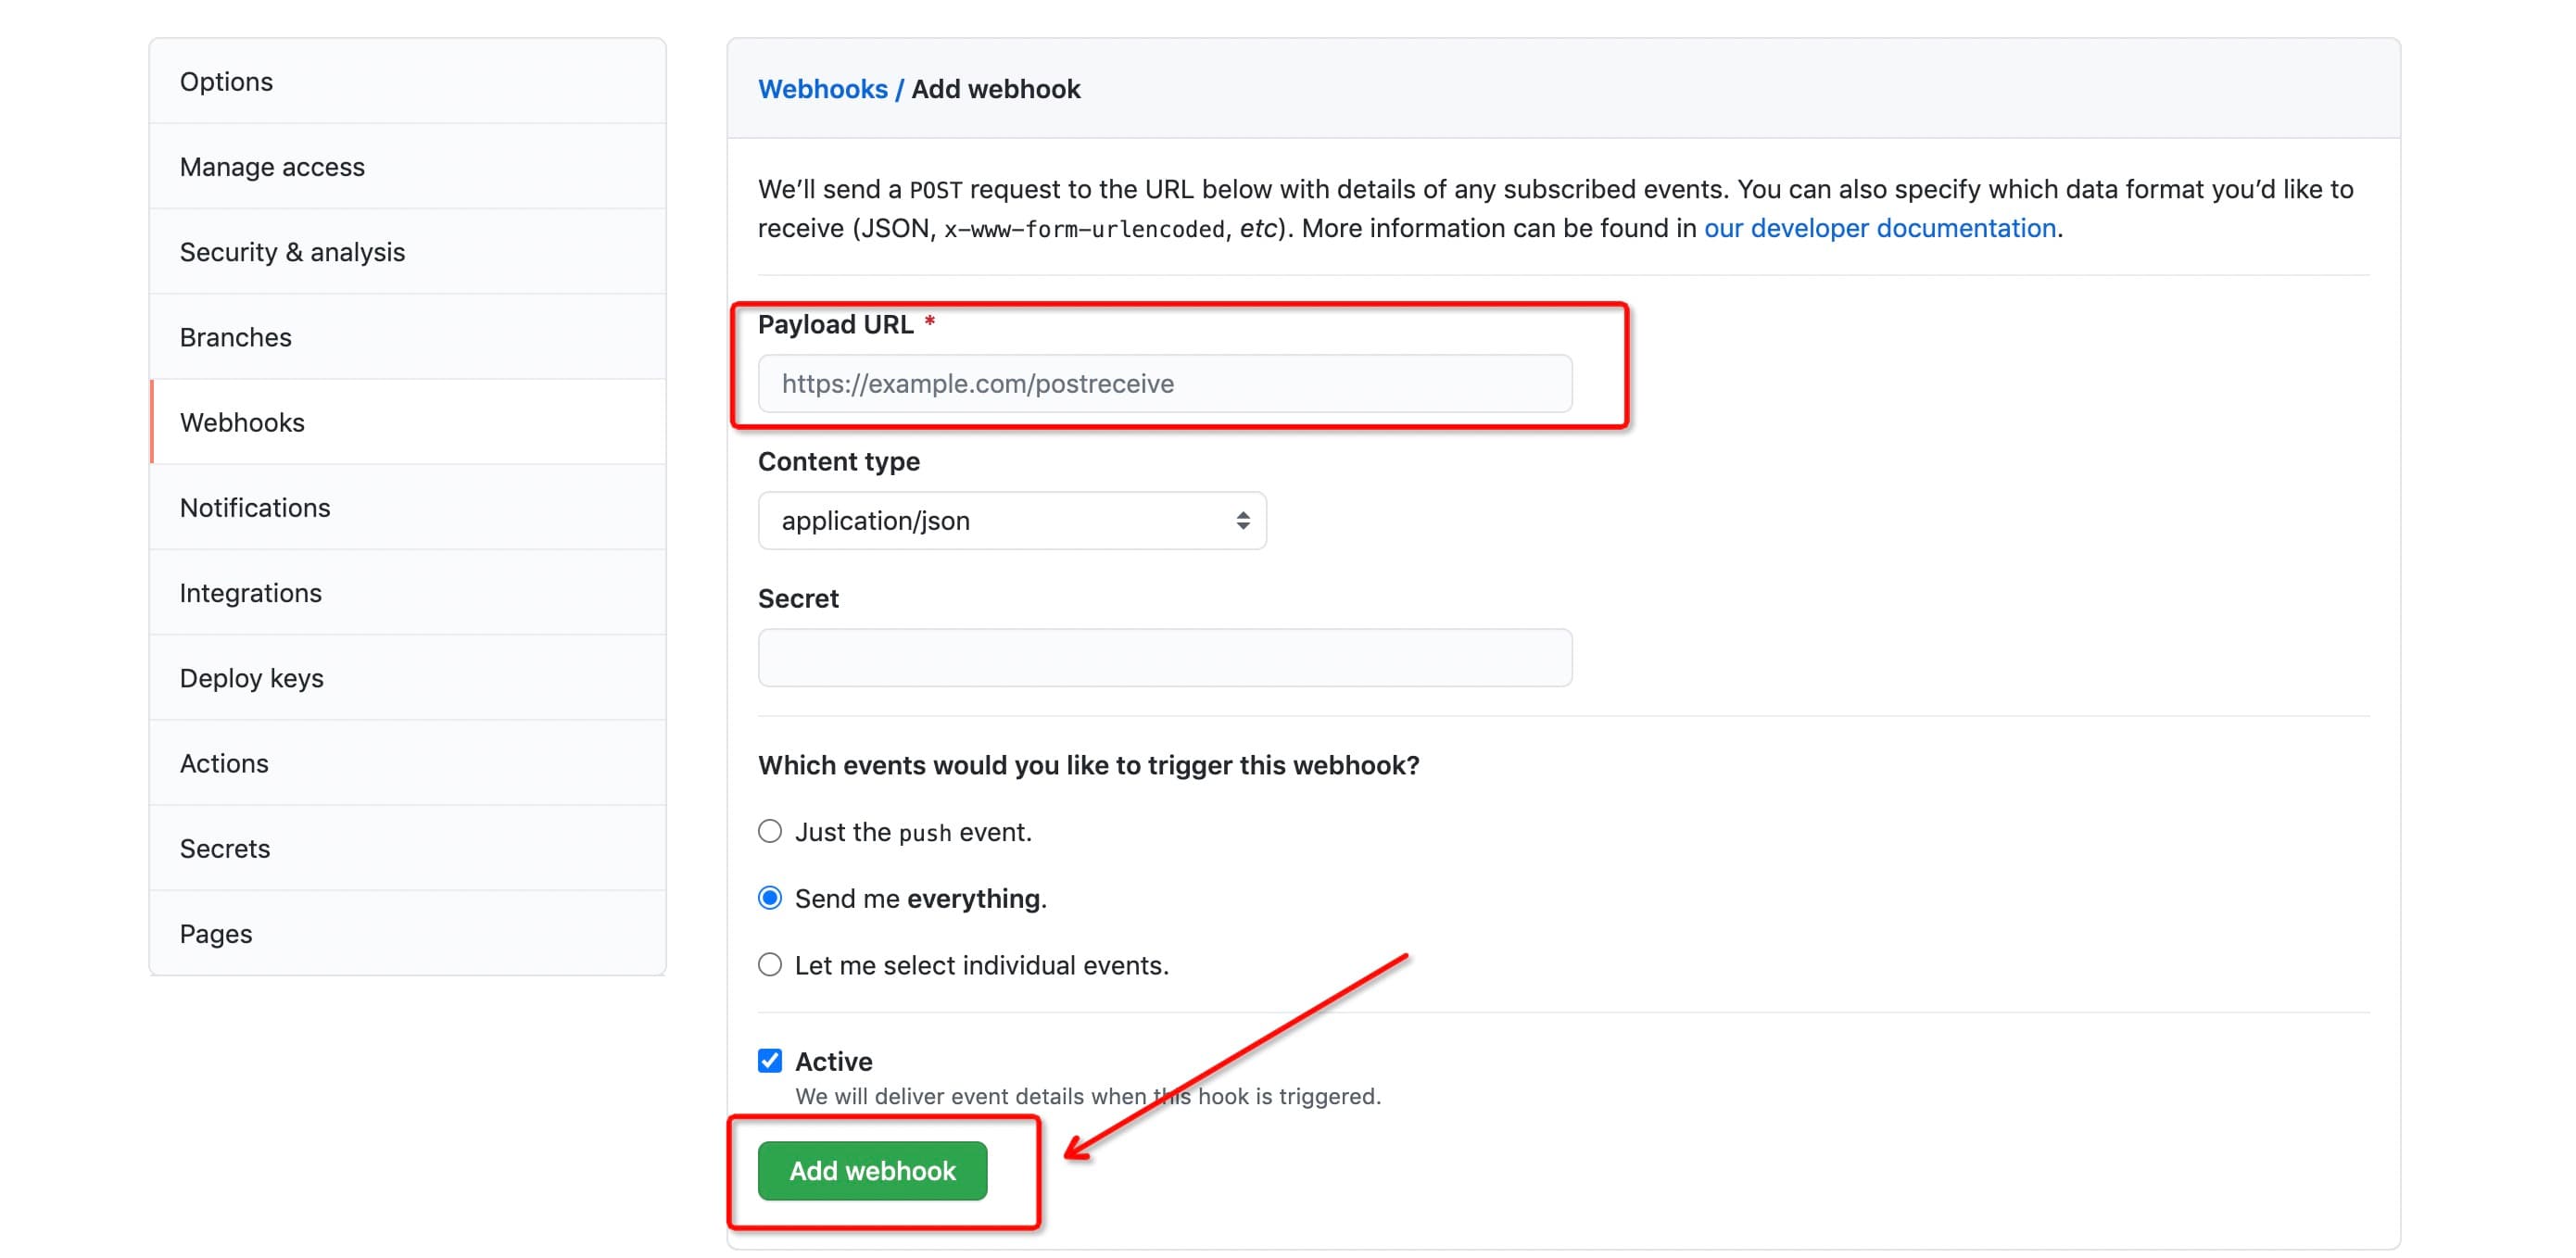Viewport: 2576px width, 1258px height.
Task: Go to Manage access settings
Action: point(407,166)
